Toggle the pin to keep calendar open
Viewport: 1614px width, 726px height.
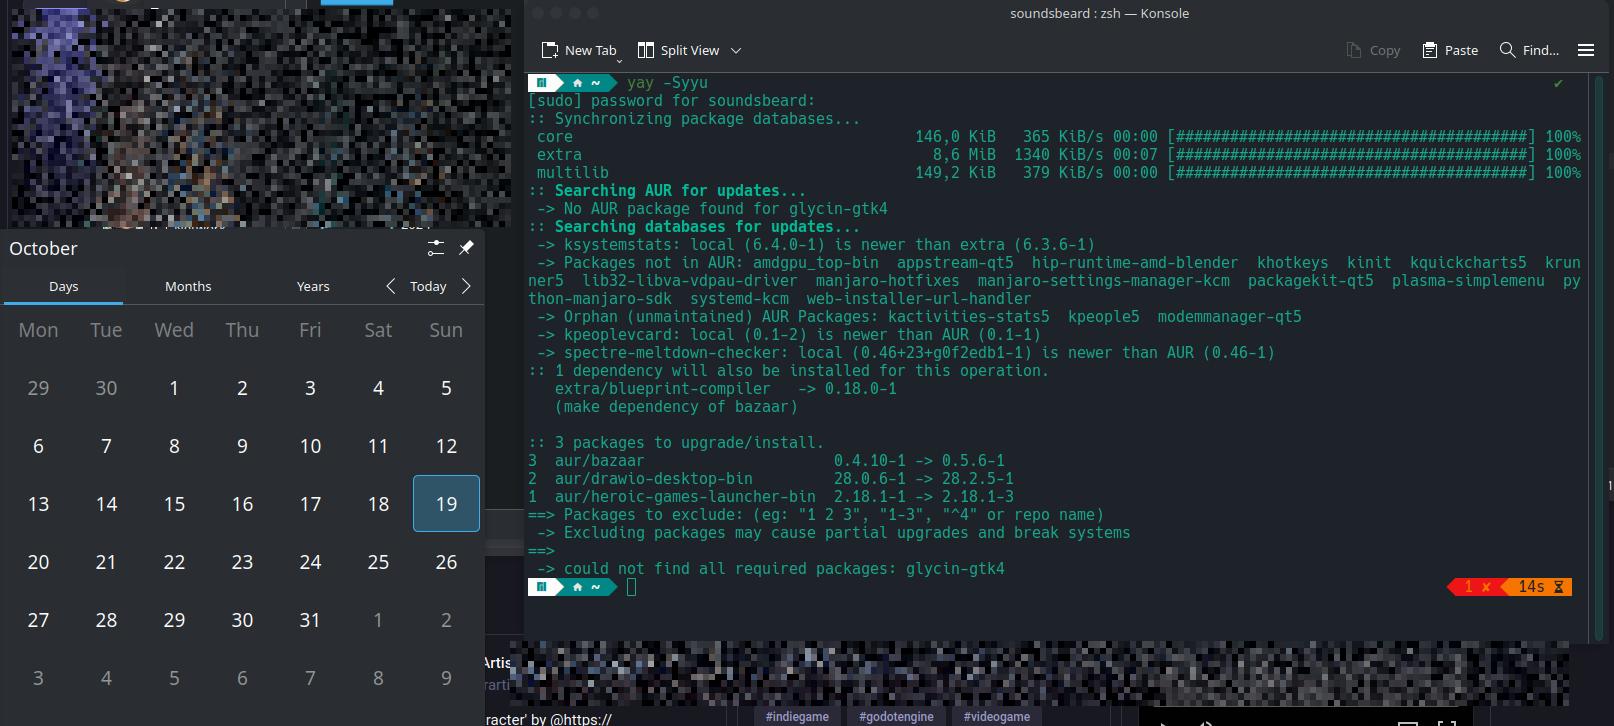tap(466, 248)
